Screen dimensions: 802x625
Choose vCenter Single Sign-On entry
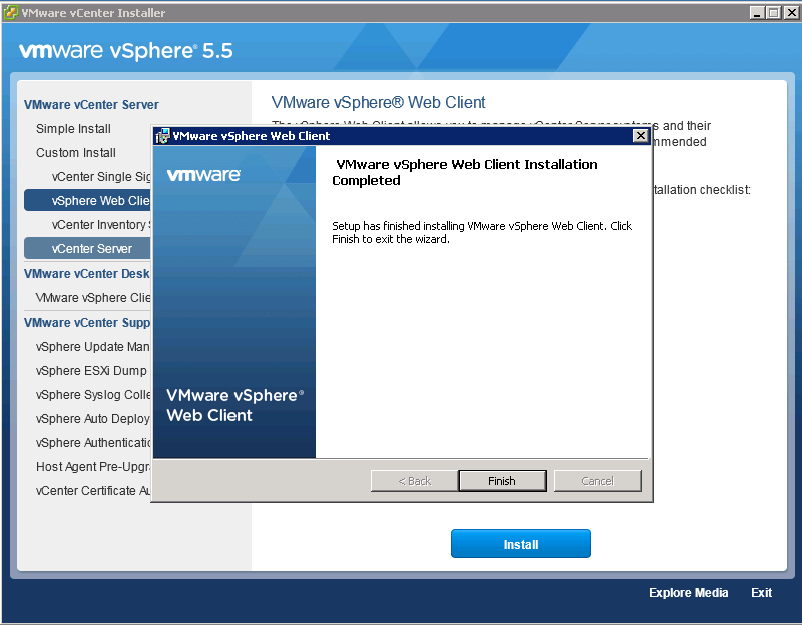pyautogui.click(x=101, y=176)
